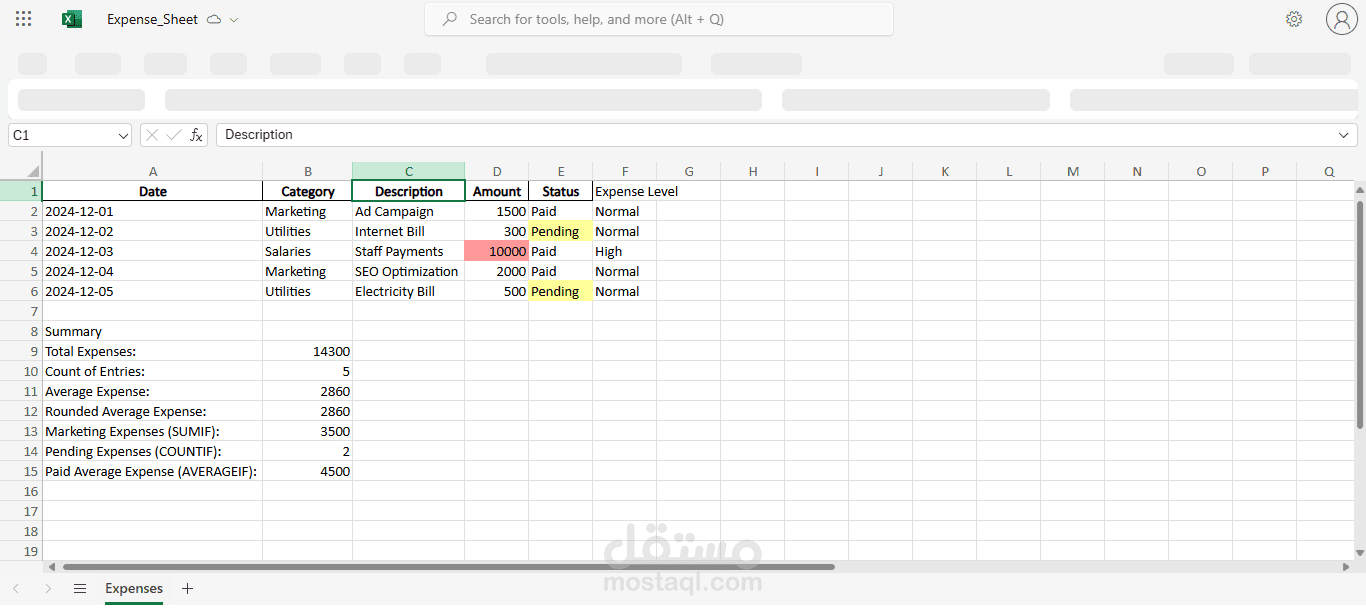Image resolution: width=1366 pixels, height=608 pixels.
Task: Go to previous sheet arrow
Action: coord(16,589)
